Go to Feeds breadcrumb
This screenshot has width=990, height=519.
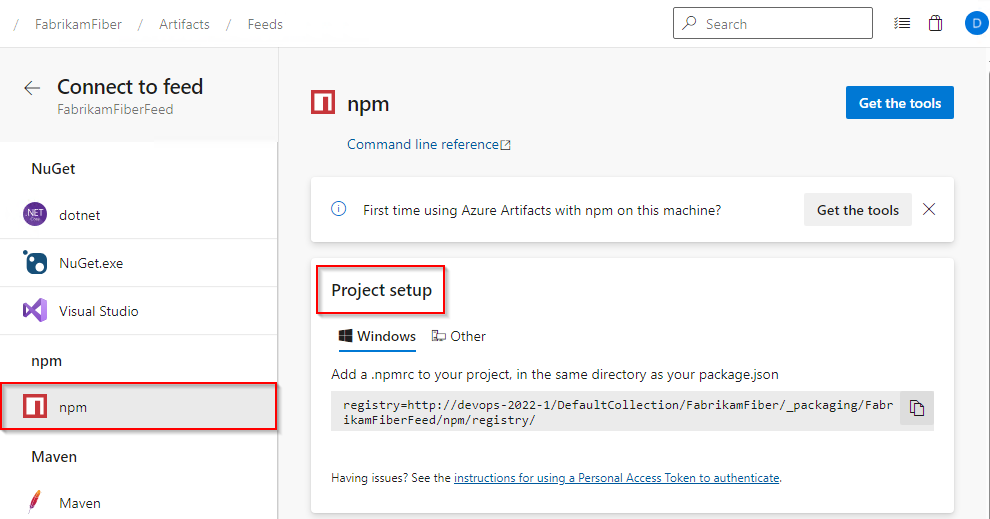tap(265, 24)
